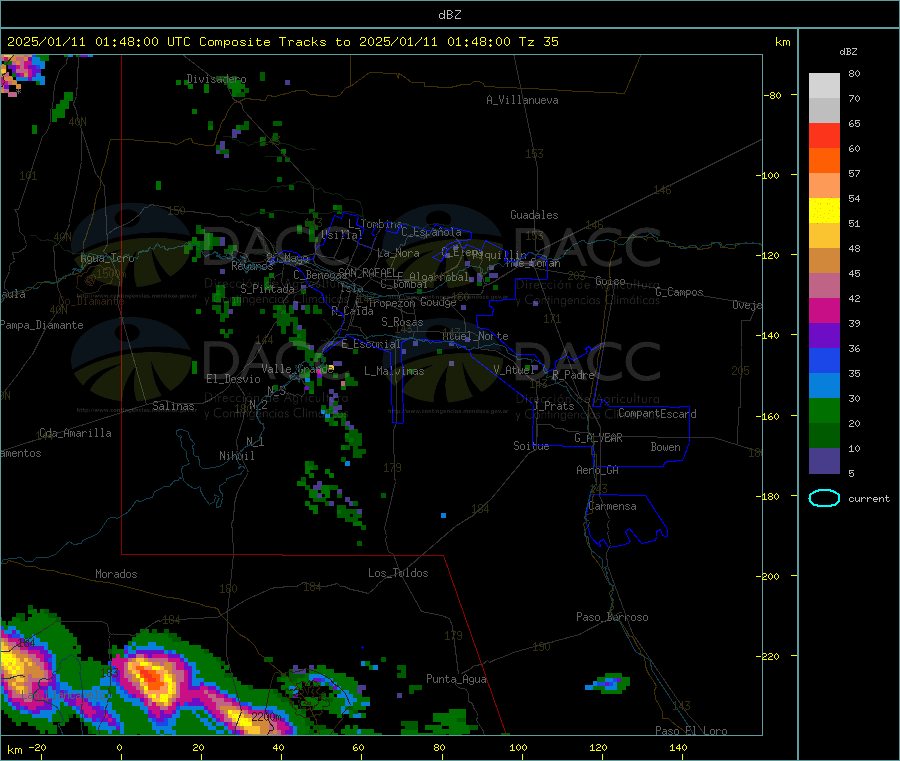Click the 'Tz 35' threshold text
The image size is (900, 761).
point(538,42)
